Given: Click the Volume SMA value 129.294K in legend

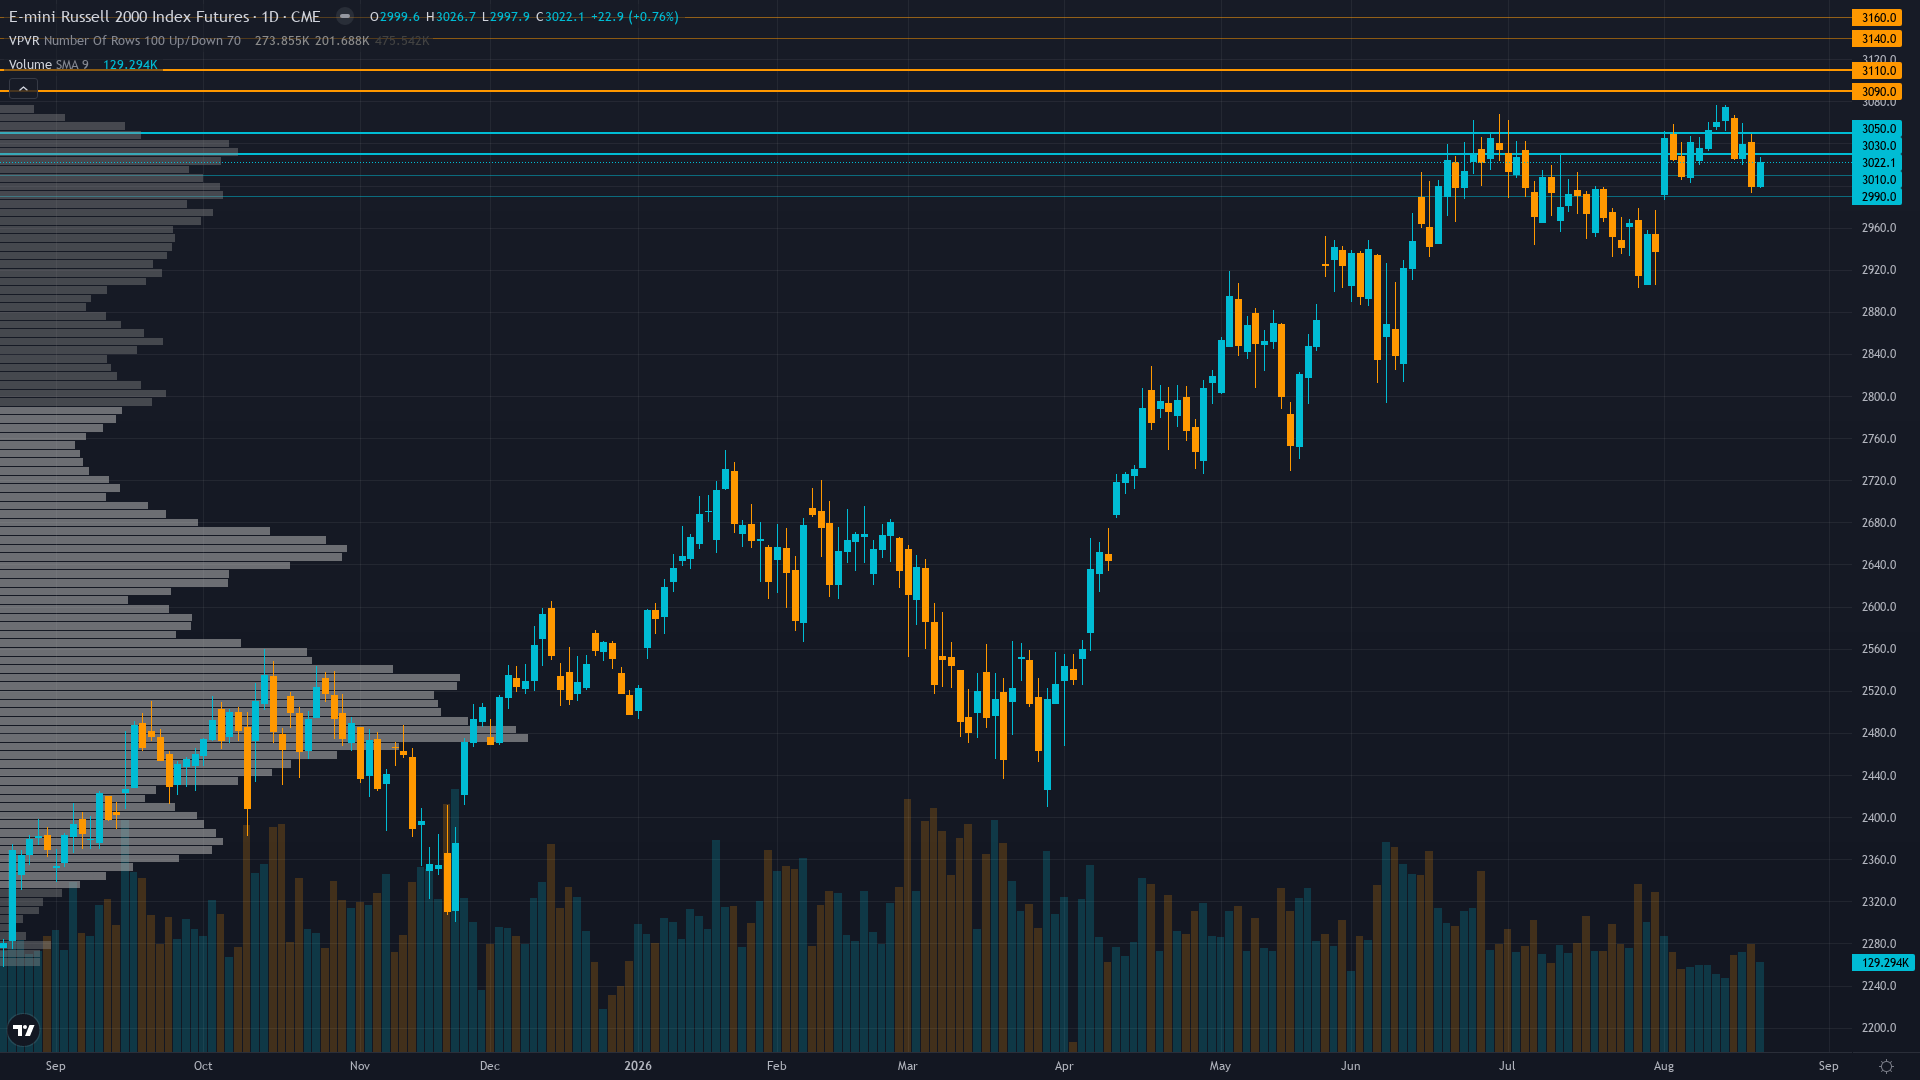Looking at the screenshot, I should coord(130,65).
